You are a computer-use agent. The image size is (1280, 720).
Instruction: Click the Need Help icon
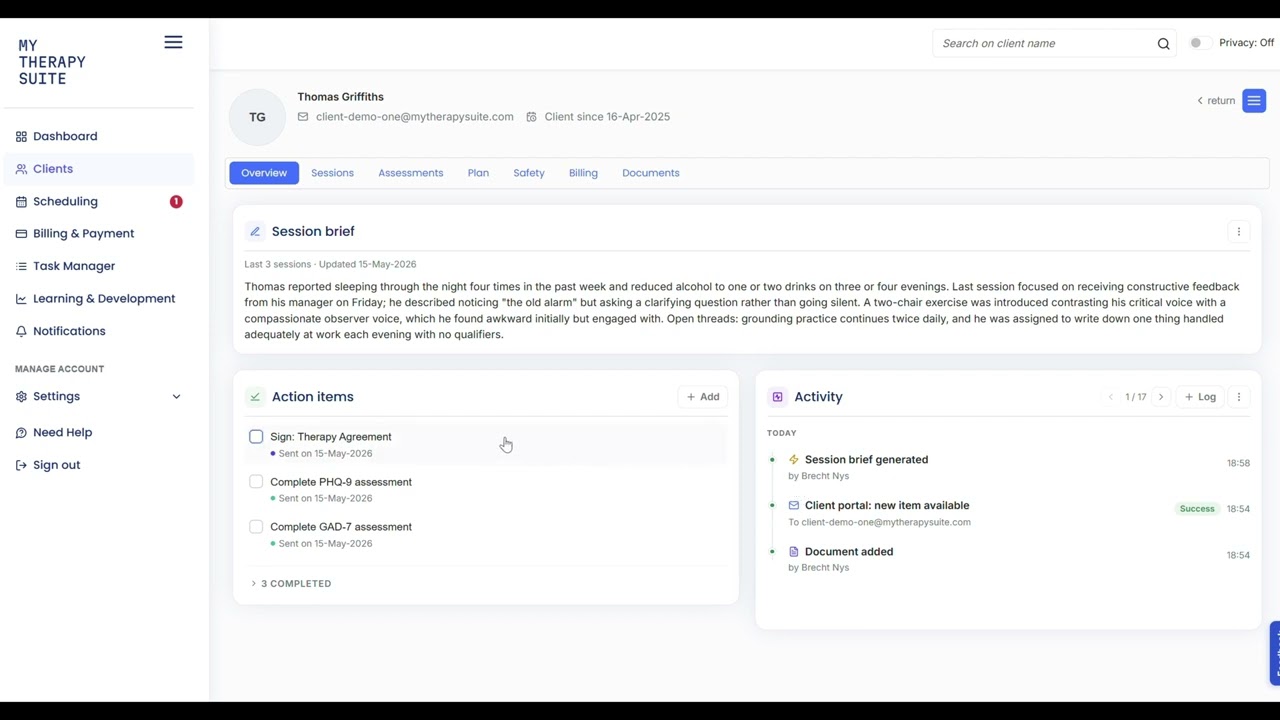21,433
